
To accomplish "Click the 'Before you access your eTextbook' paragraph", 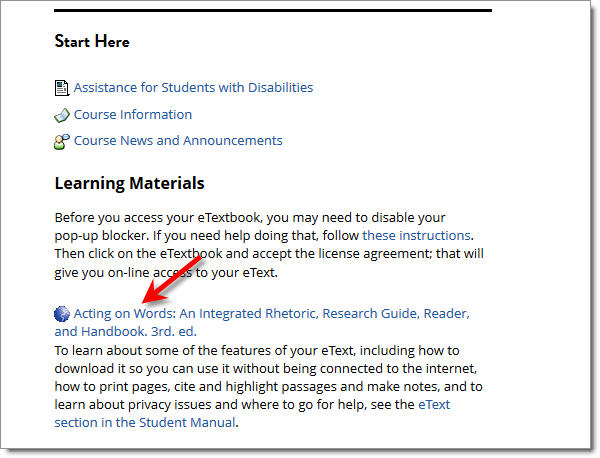I will pyautogui.click(x=269, y=245).
